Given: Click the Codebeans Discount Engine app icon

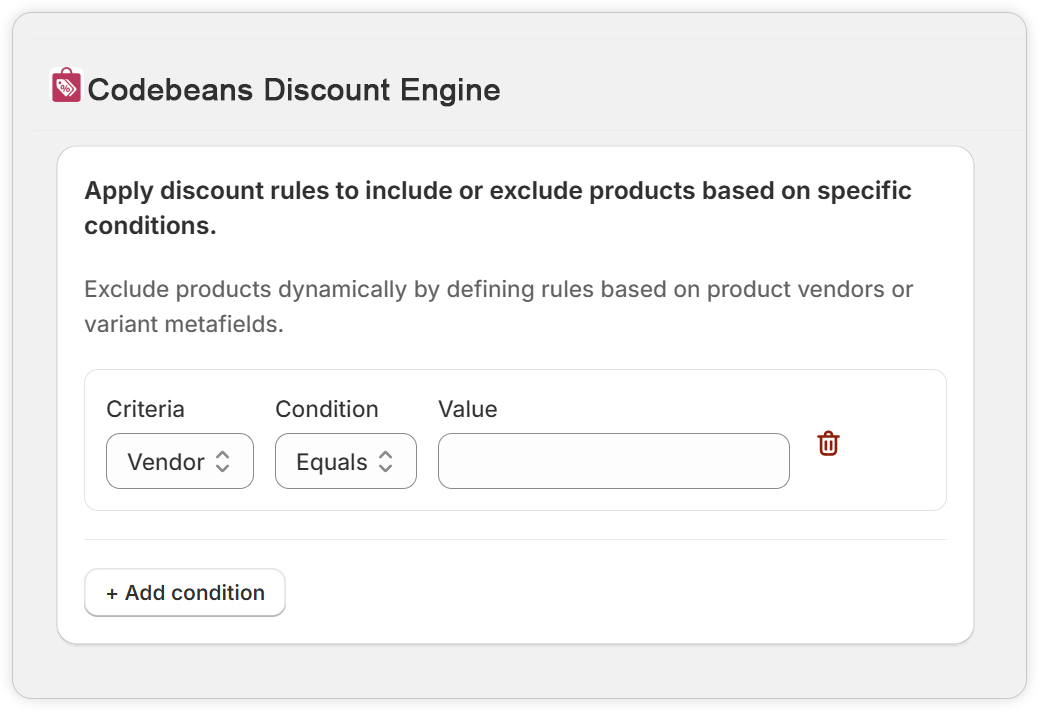Looking at the screenshot, I should [66, 86].
